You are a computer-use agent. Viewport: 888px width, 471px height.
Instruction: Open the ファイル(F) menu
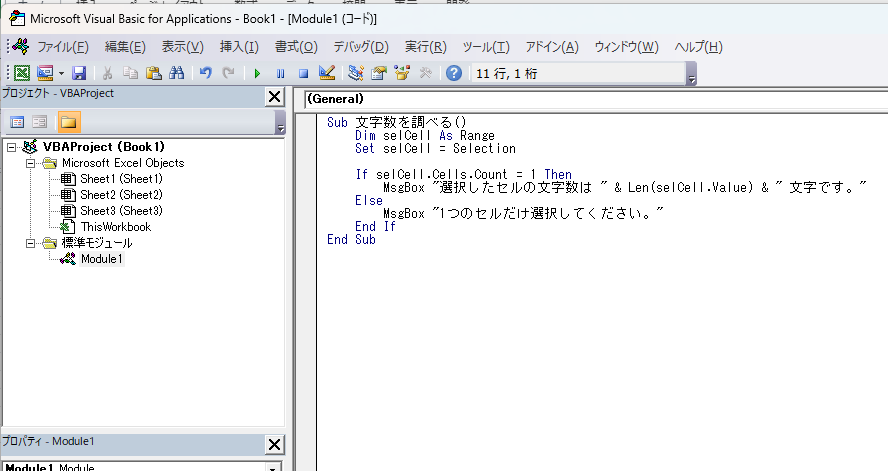(x=63, y=47)
